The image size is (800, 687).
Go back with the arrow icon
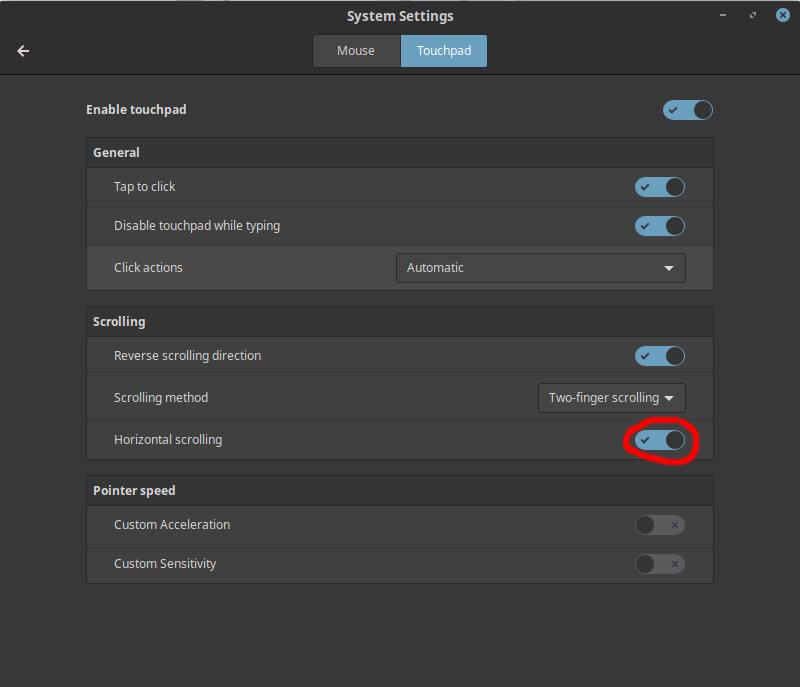point(23,51)
